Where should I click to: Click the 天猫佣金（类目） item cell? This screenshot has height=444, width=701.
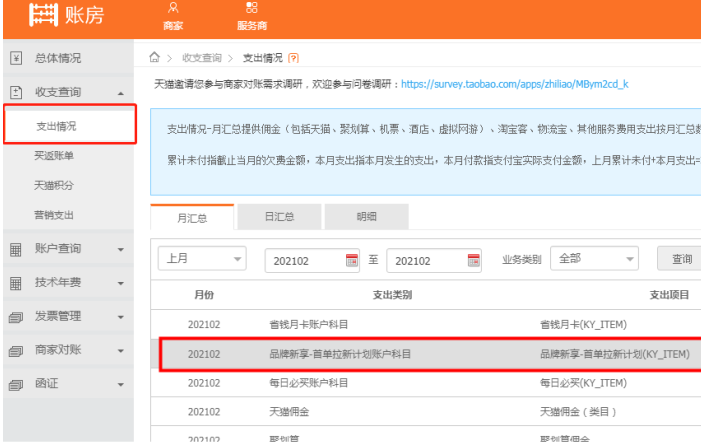click(x=578, y=412)
